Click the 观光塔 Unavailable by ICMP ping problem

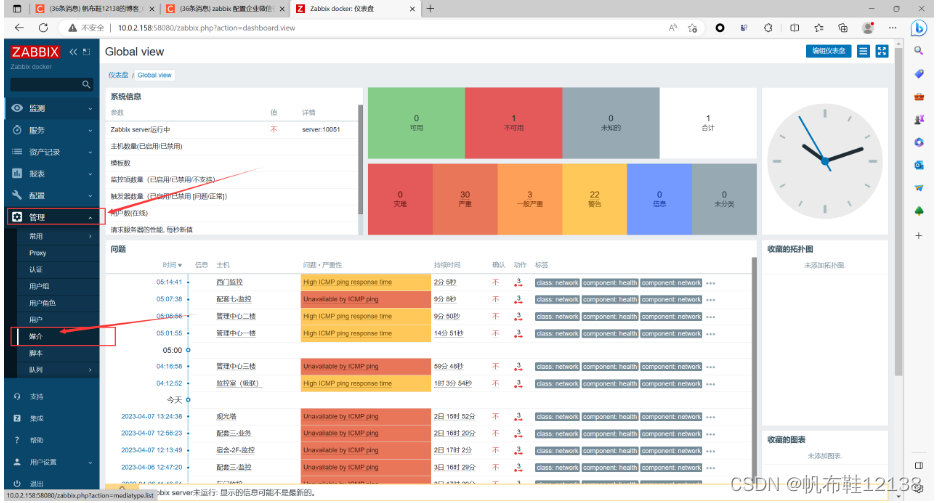click(x=341, y=416)
